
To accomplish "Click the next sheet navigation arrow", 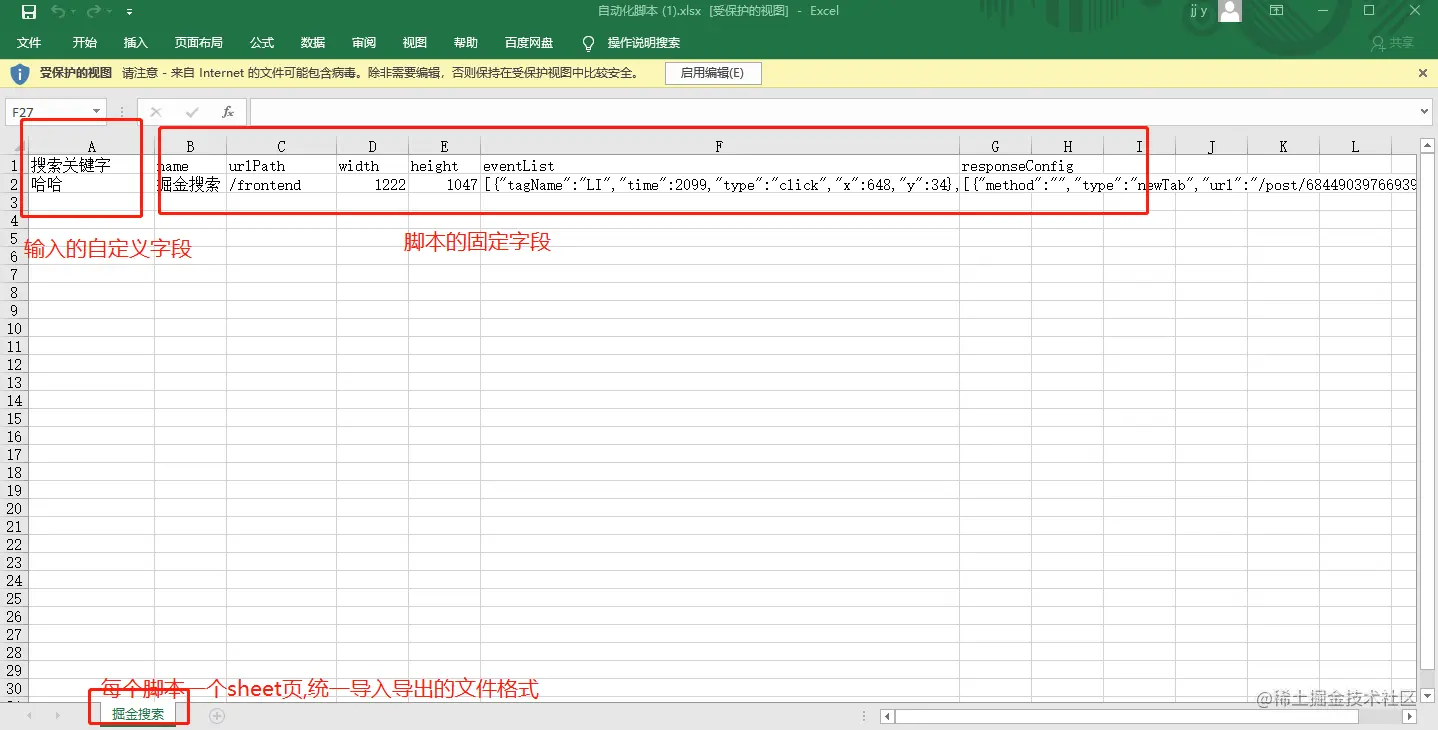I will (x=57, y=715).
